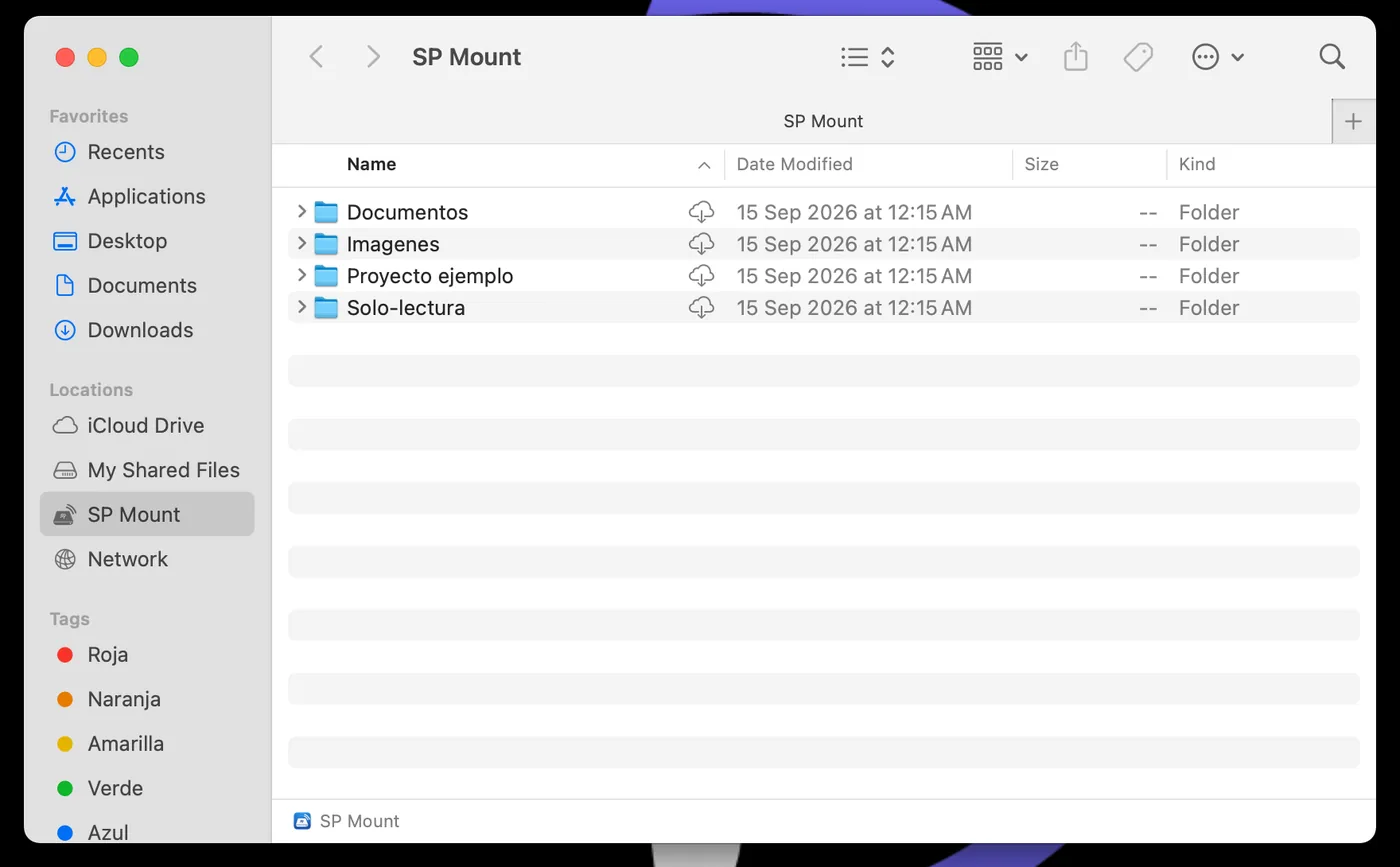Select Desktop in the sidebar
The width and height of the screenshot is (1400, 867).
point(147,241)
